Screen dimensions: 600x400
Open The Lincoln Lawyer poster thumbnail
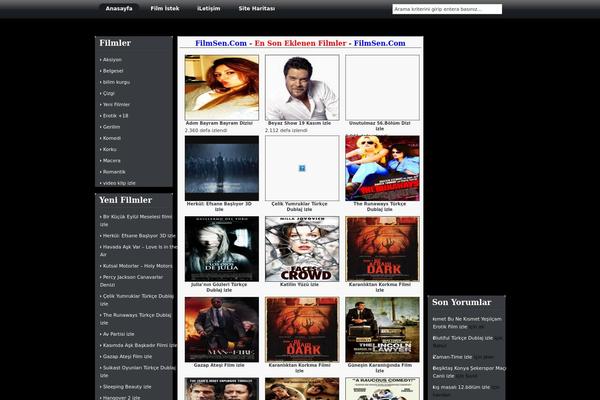[382, 330]
